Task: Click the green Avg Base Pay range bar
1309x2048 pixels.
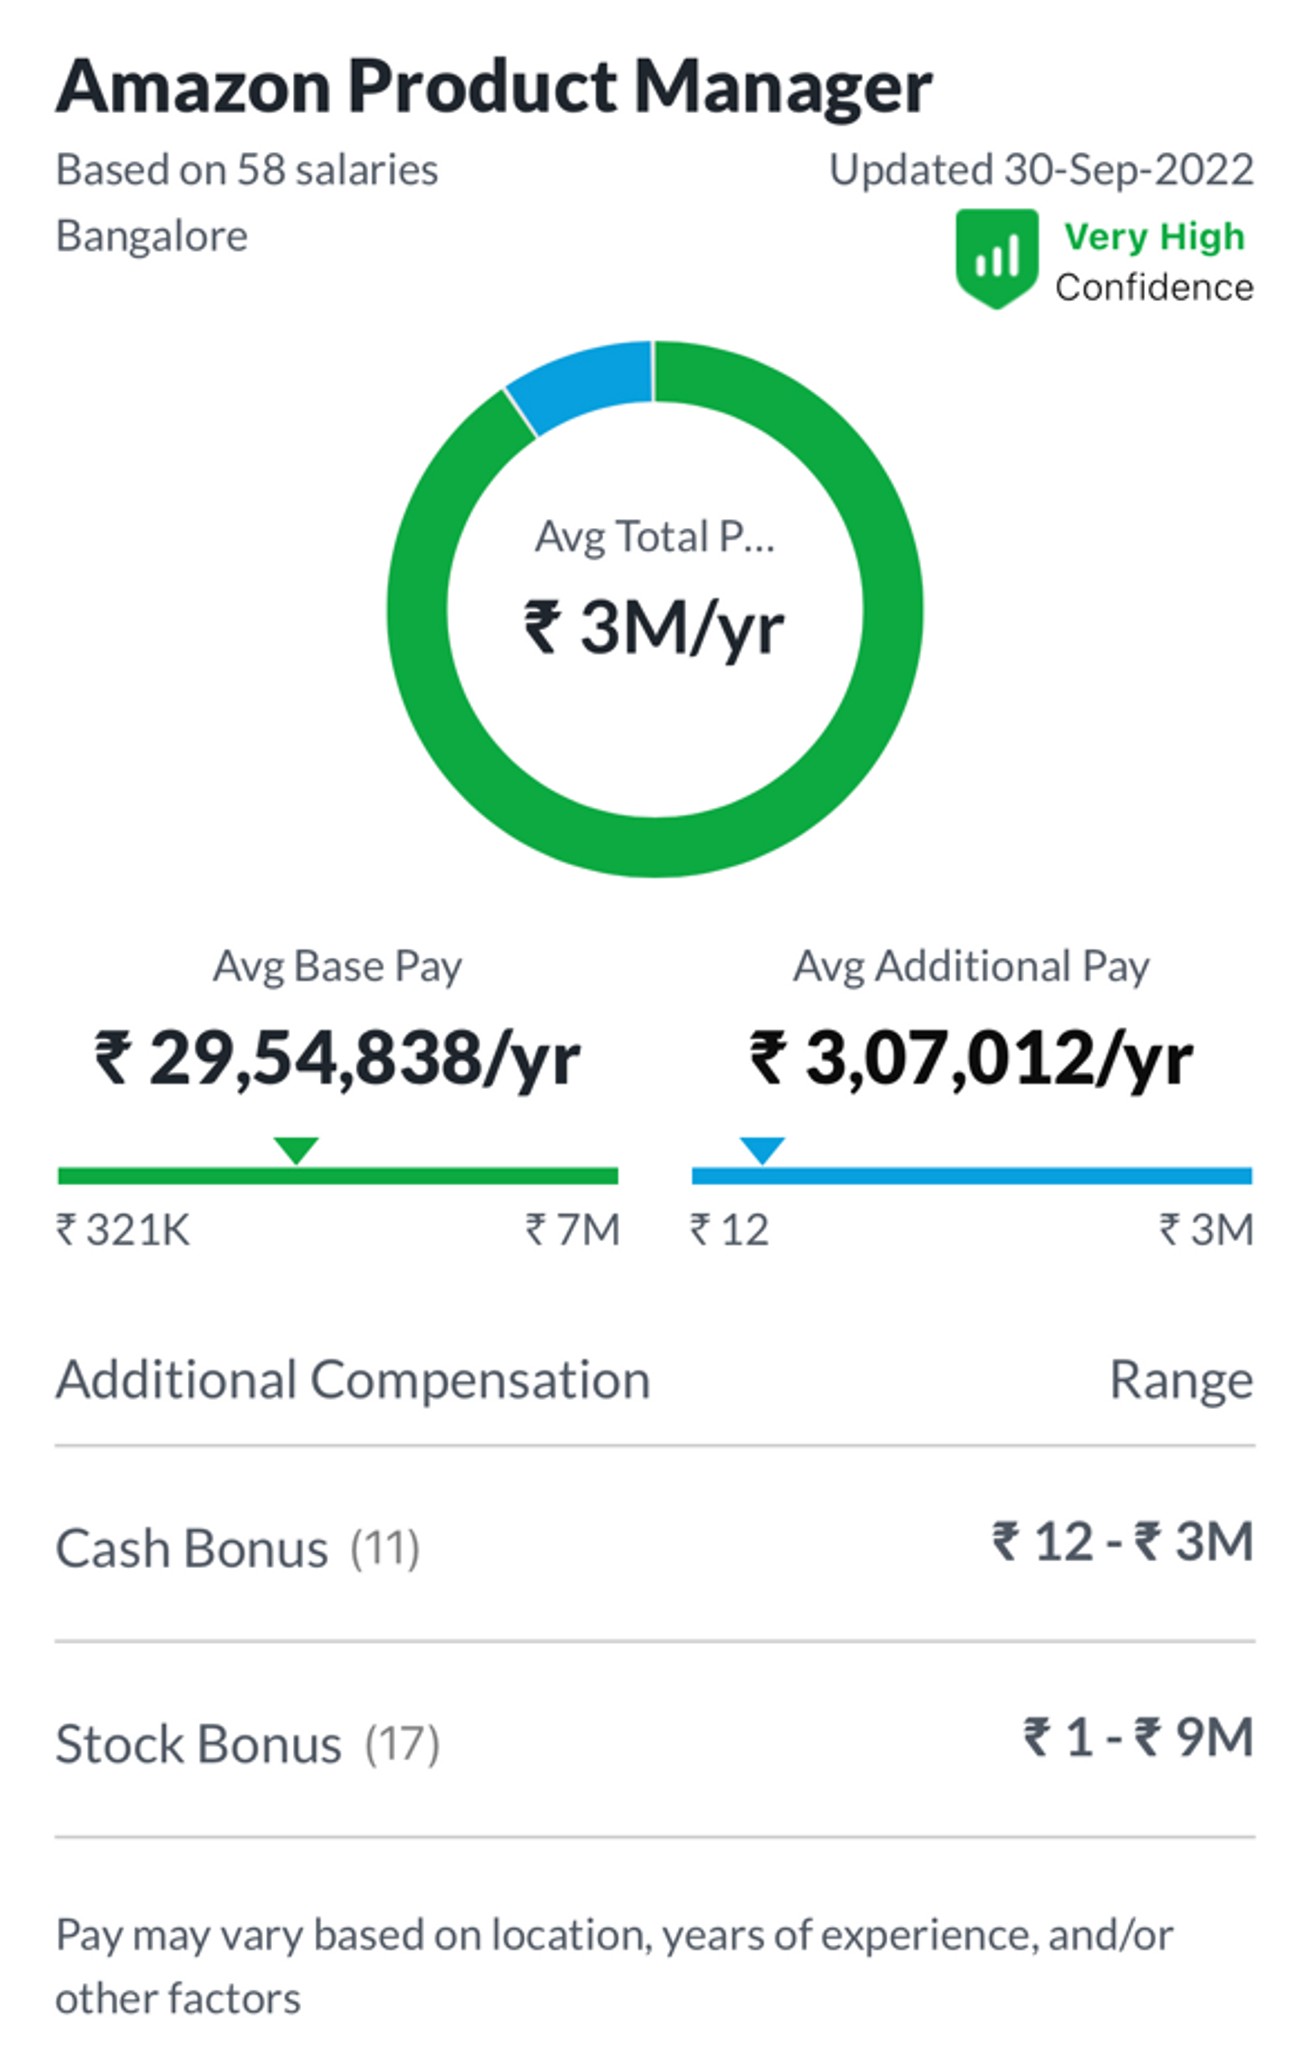Action: (x=338, y=1176)
